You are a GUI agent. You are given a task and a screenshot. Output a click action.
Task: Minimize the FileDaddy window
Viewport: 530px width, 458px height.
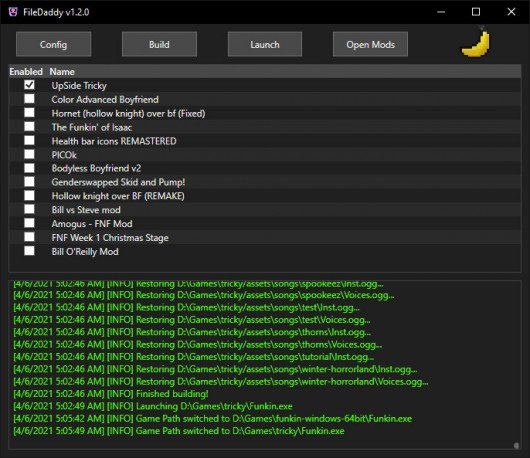click(x=441, y=12)
